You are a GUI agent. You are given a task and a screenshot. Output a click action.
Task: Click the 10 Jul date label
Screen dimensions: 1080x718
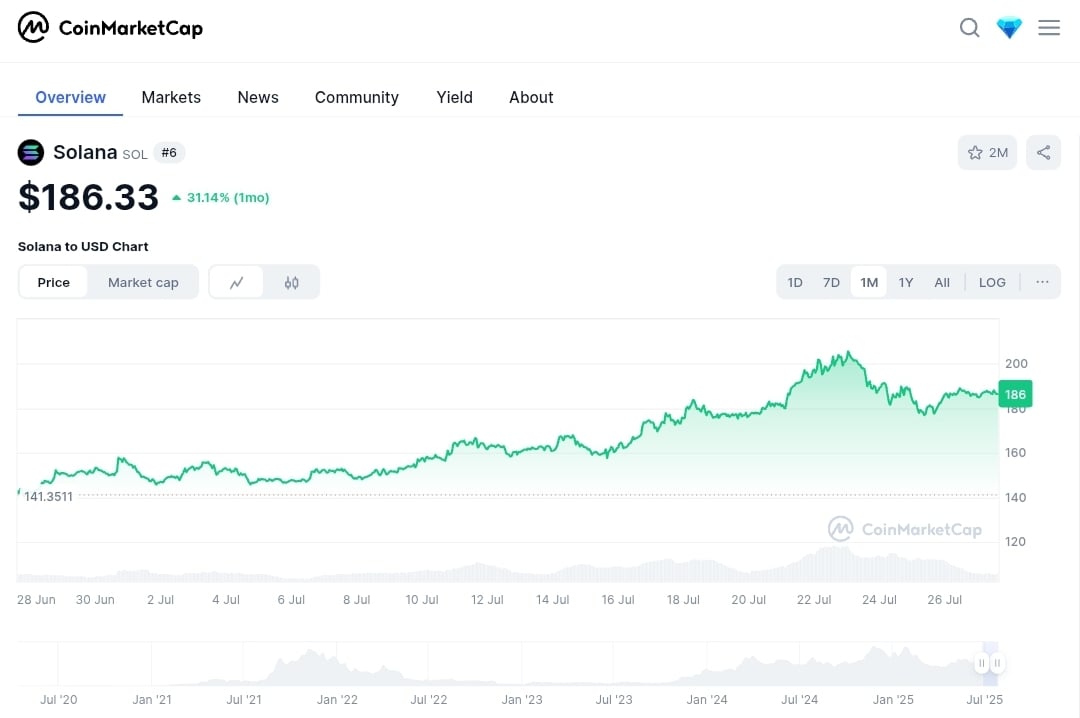tap(422, 599)
